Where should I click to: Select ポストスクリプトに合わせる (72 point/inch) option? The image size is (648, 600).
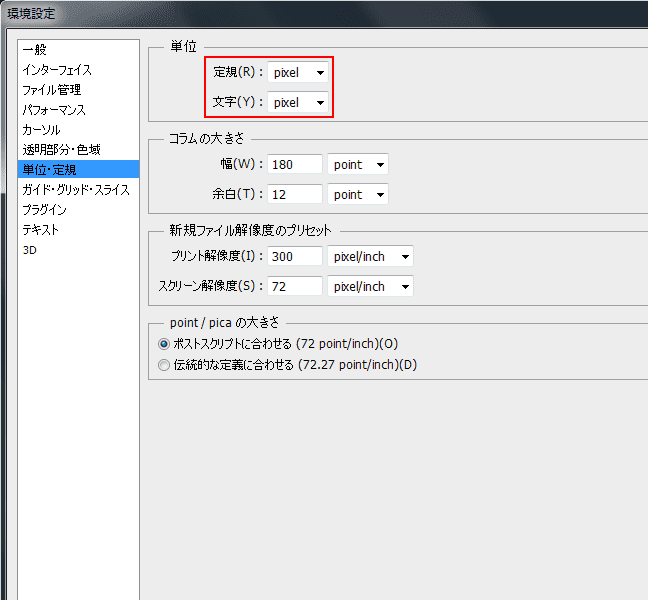(x=165, y=344)
